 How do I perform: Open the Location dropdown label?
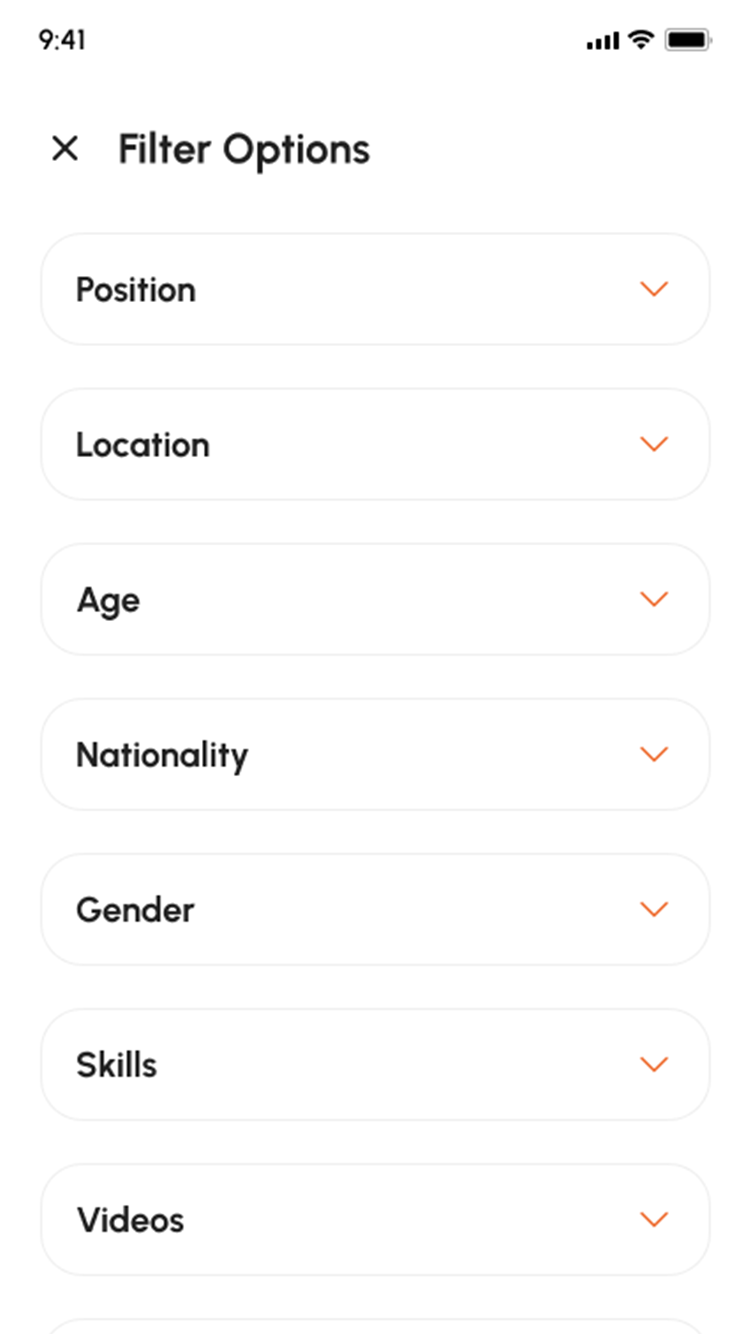[143, 445]
